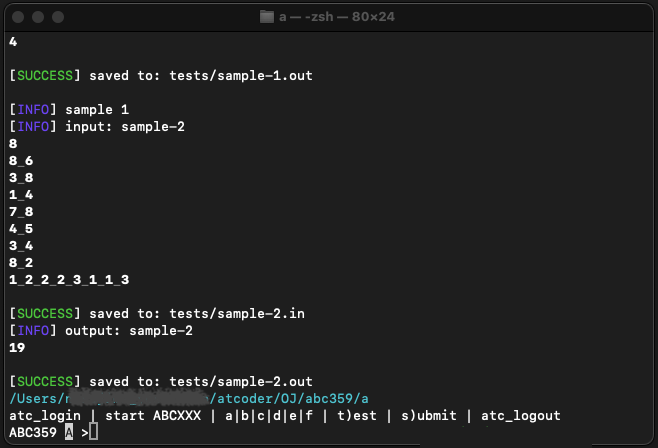Image resolution: width=658 pixels, height=448 pixels.
Task: Click the yellow minimize window button
Action: 38,17
